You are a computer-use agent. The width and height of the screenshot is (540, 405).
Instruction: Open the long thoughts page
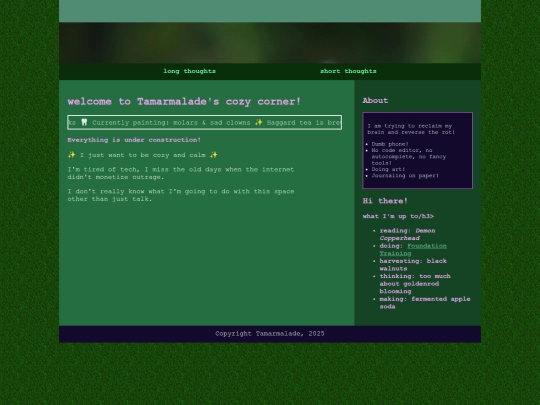189,71
